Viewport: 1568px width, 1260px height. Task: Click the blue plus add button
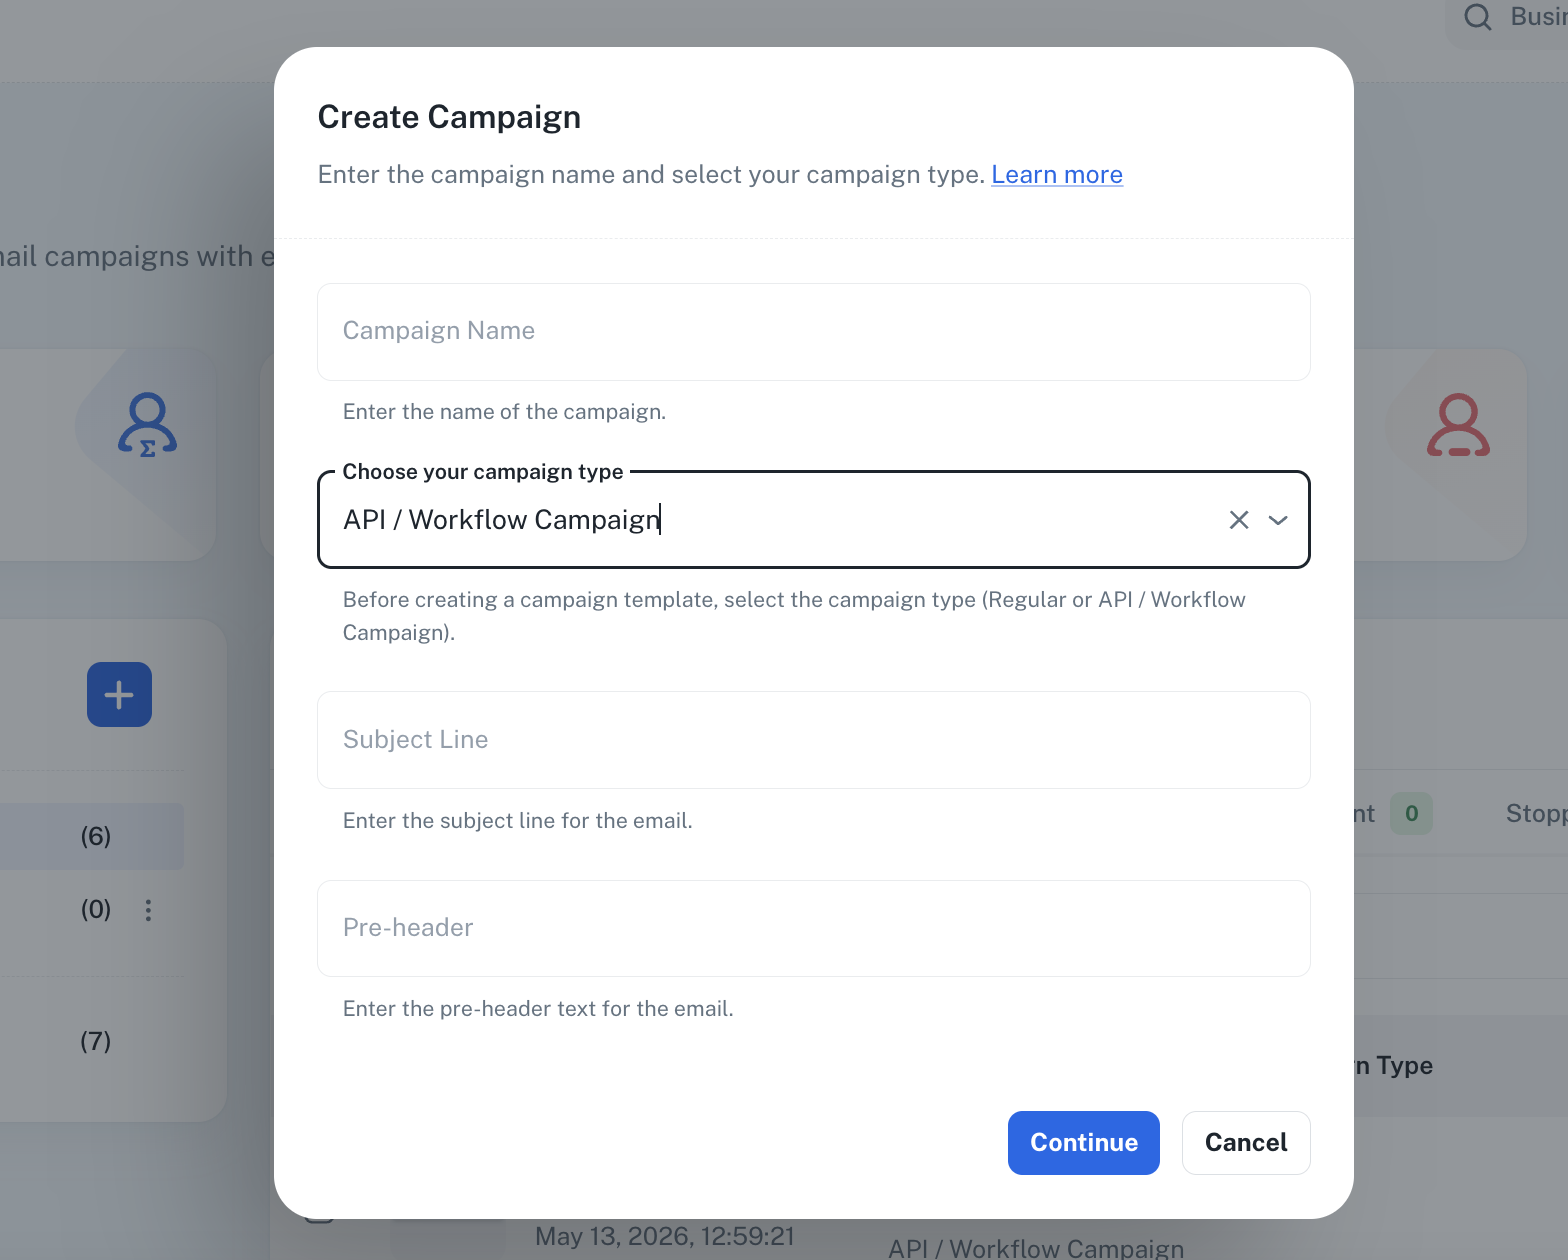[x=119, y=694]
